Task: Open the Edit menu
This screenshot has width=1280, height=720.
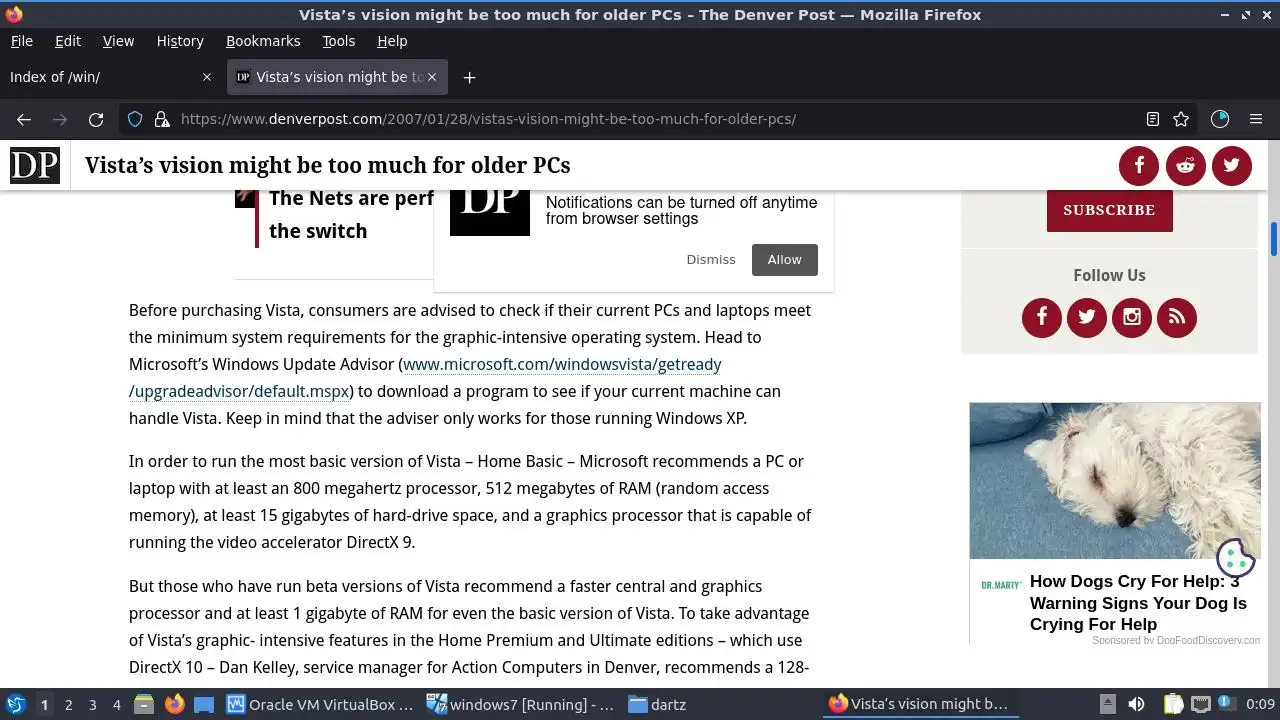Action: (68, 41)
